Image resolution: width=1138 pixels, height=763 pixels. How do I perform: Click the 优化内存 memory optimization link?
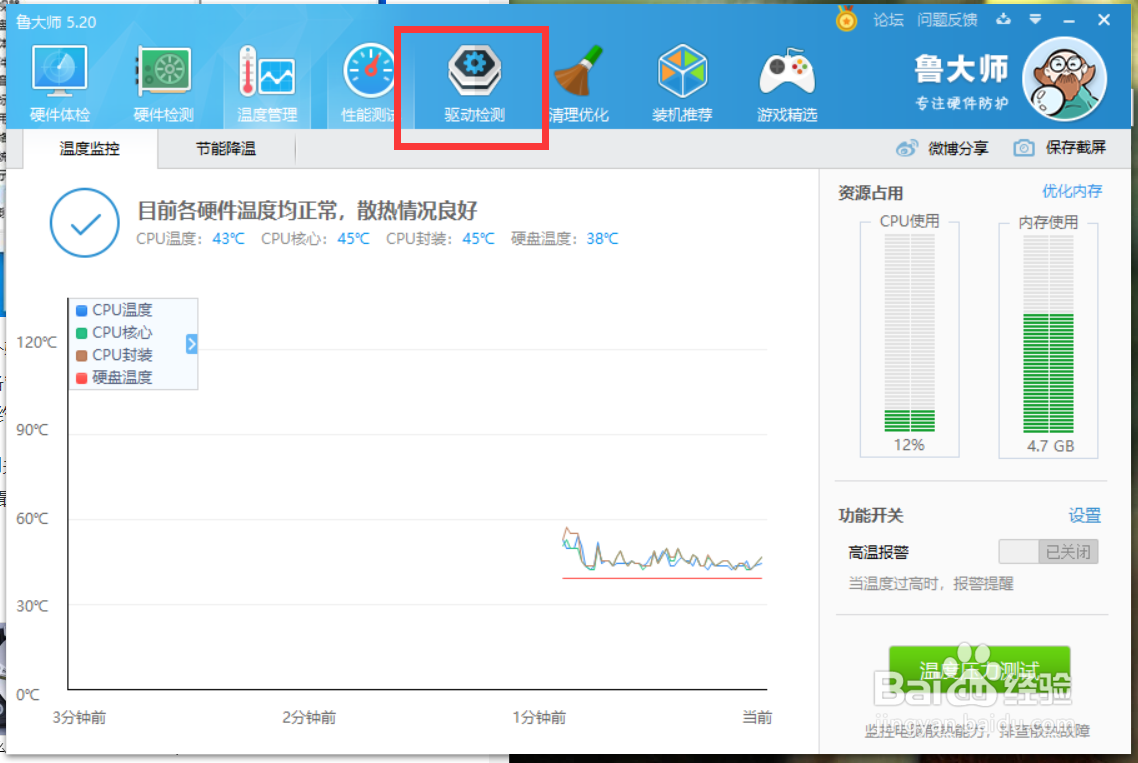point(1071,191)
